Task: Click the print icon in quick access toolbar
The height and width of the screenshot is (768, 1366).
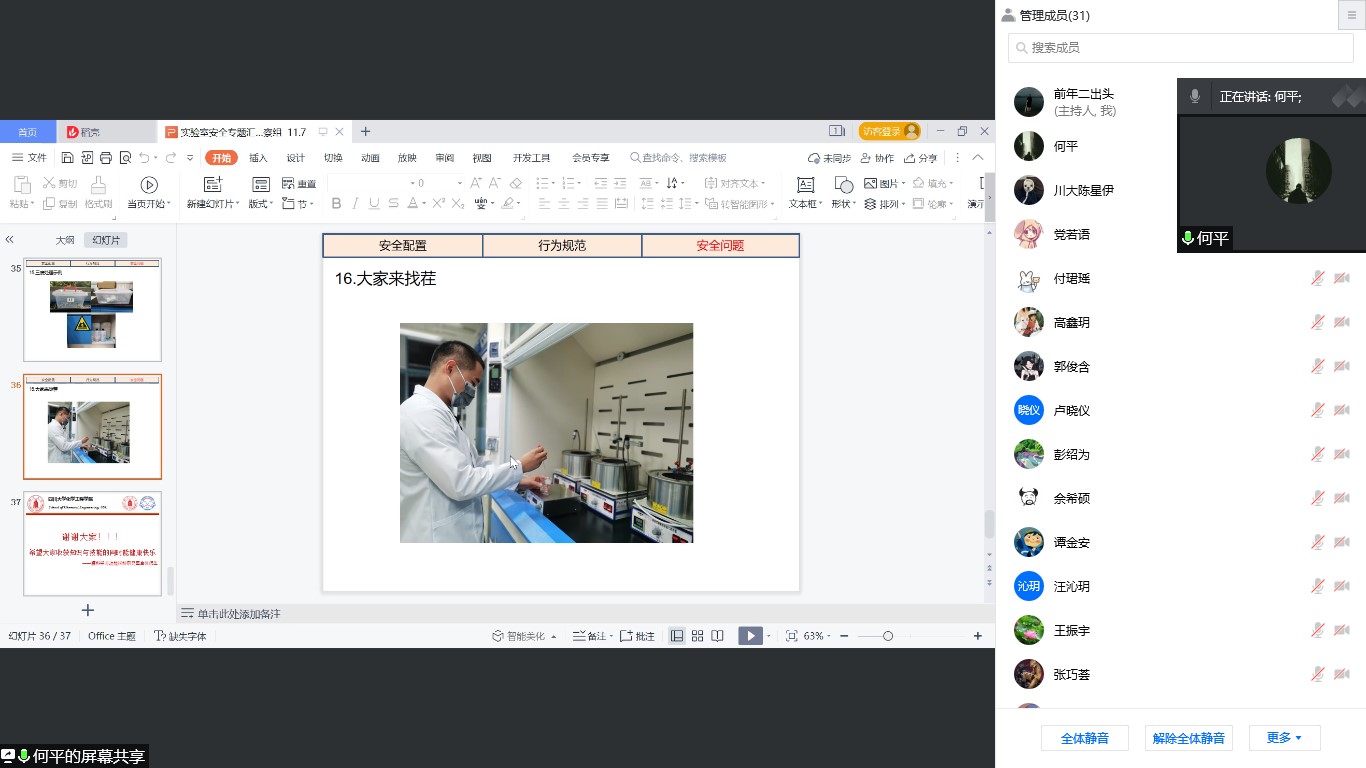Action: tap(105, 158)
